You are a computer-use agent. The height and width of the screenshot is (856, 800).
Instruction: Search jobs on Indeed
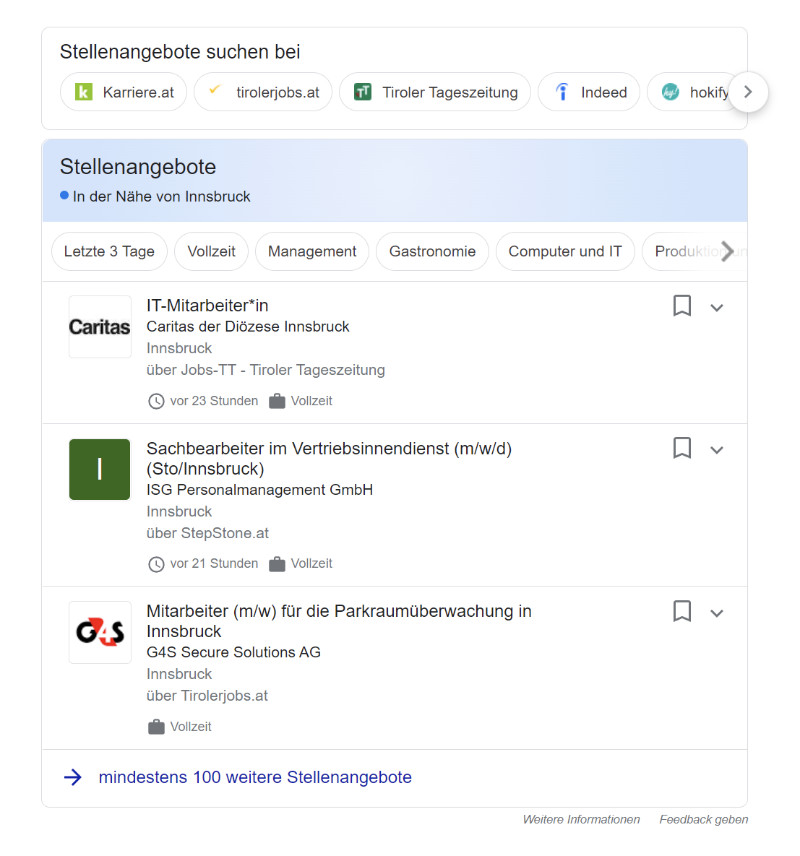tap(589, 92)
